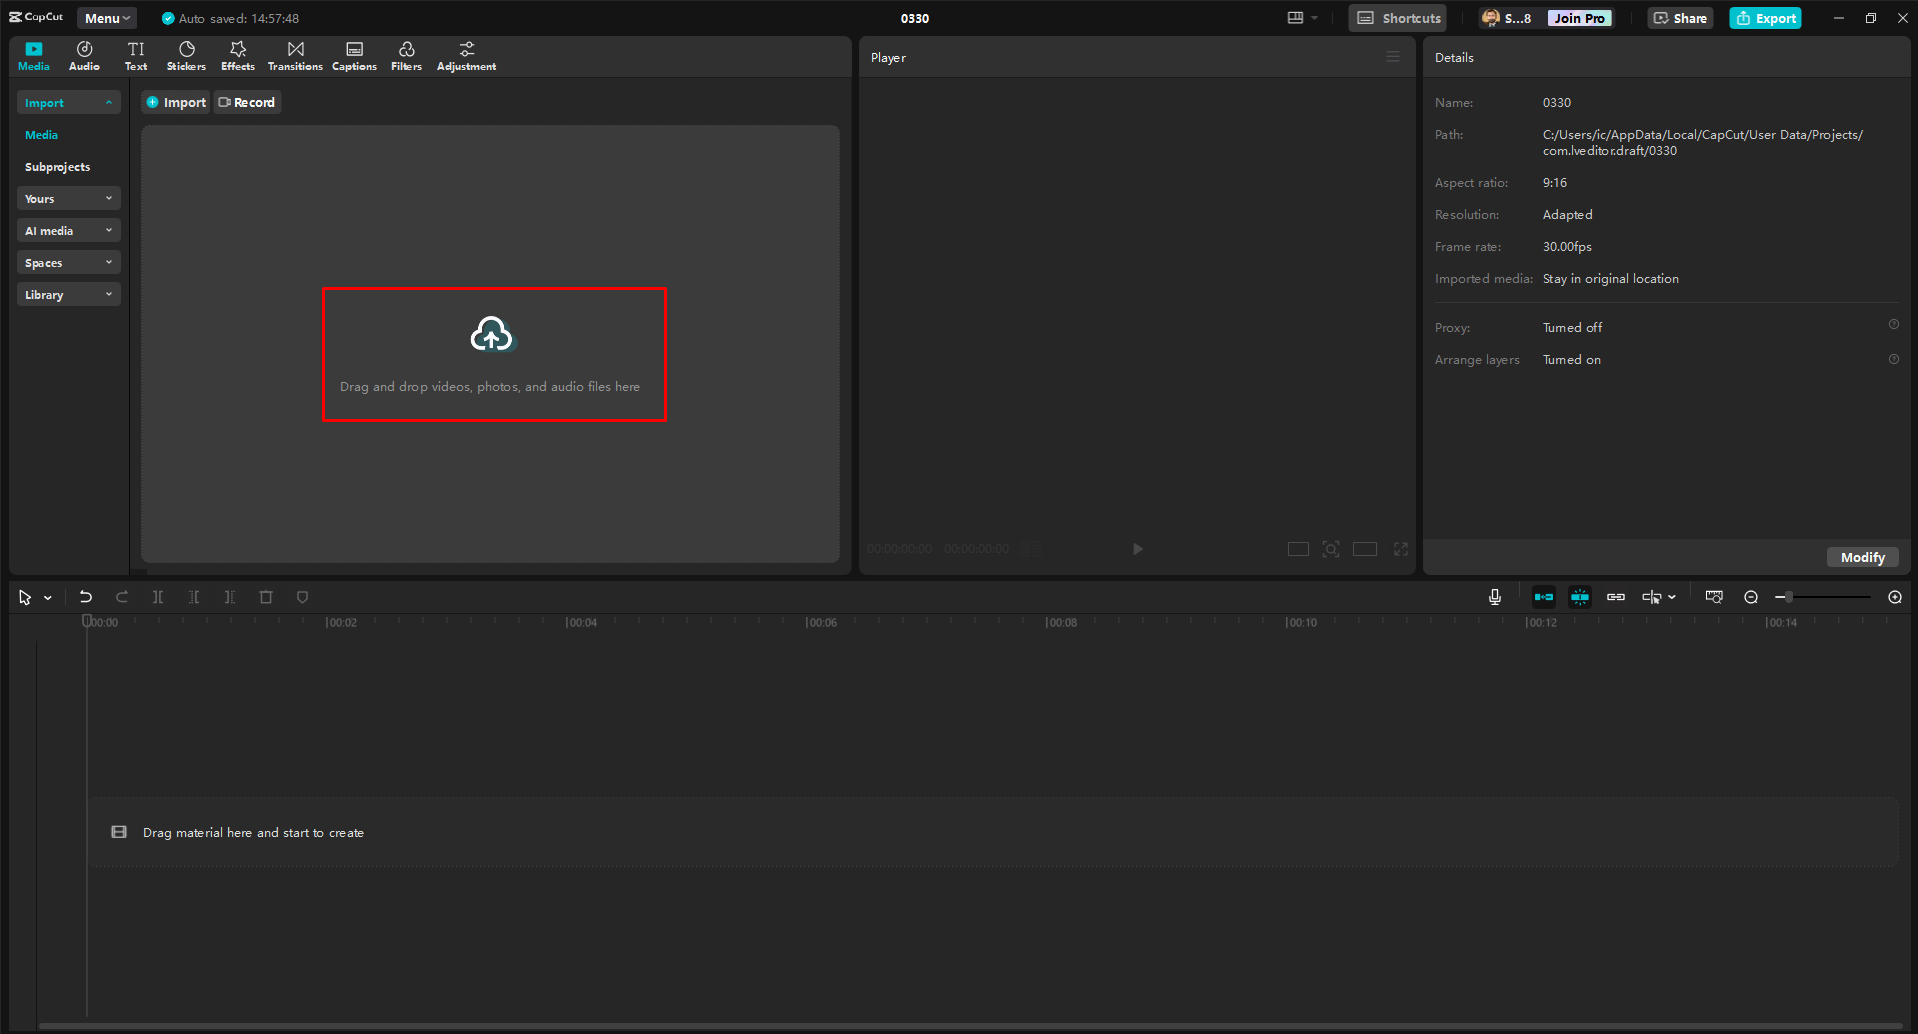The width and height of the screenshot is (1918, 1034).
Task: Open the pointer tool mode dropdown
Action: pyautogui.click(x=48, y=598)
